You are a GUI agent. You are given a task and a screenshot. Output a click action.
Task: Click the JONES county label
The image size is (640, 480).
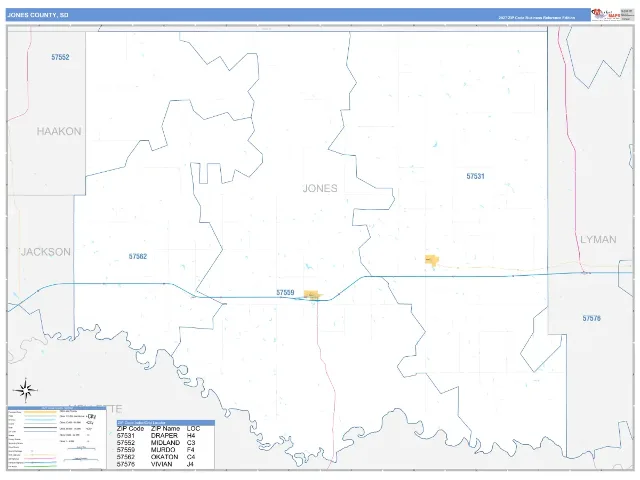coord(320,189)
